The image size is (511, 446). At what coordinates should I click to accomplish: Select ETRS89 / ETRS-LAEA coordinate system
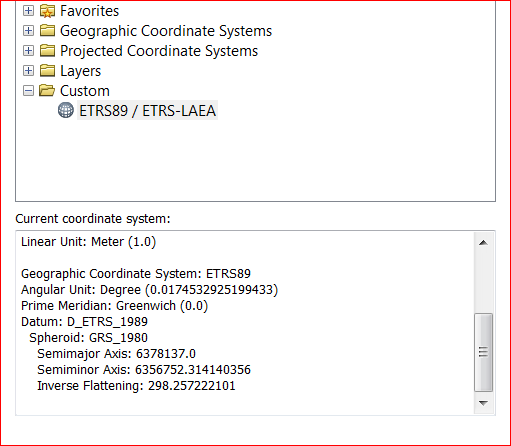147,110
